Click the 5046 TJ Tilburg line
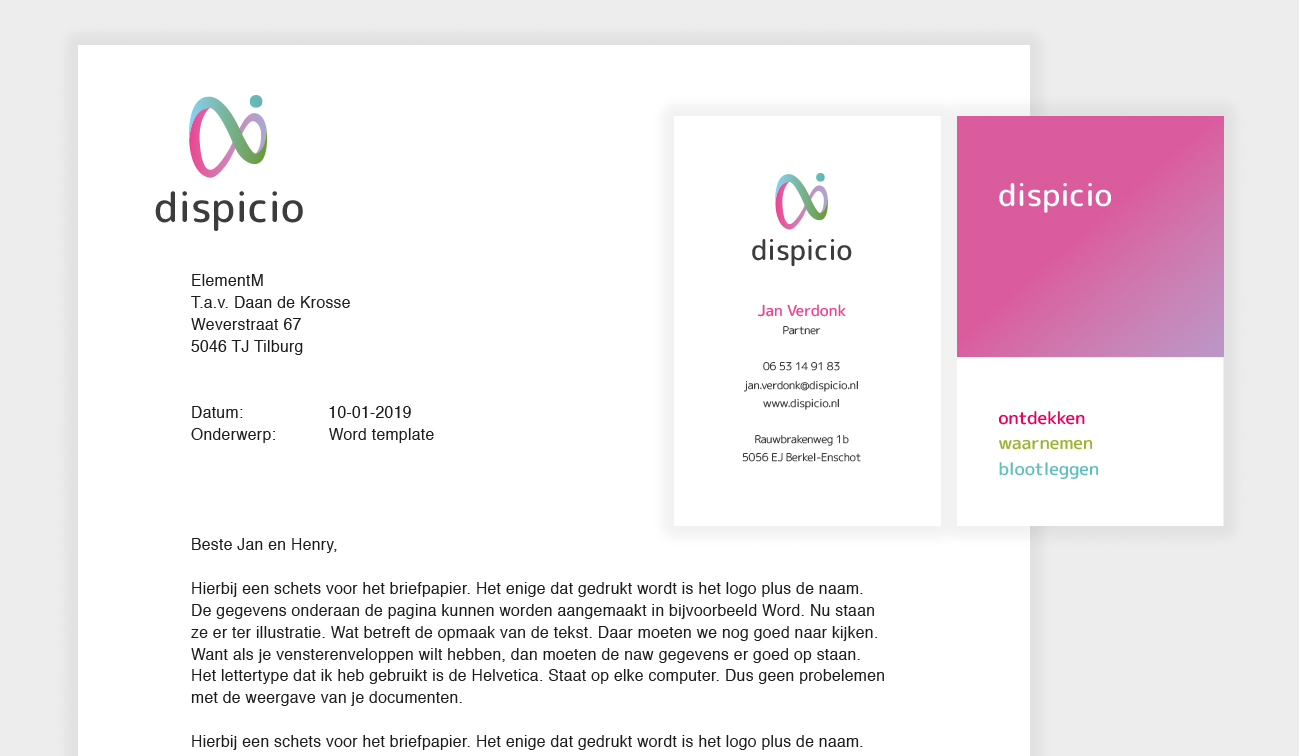 click(x=247, y=347)
